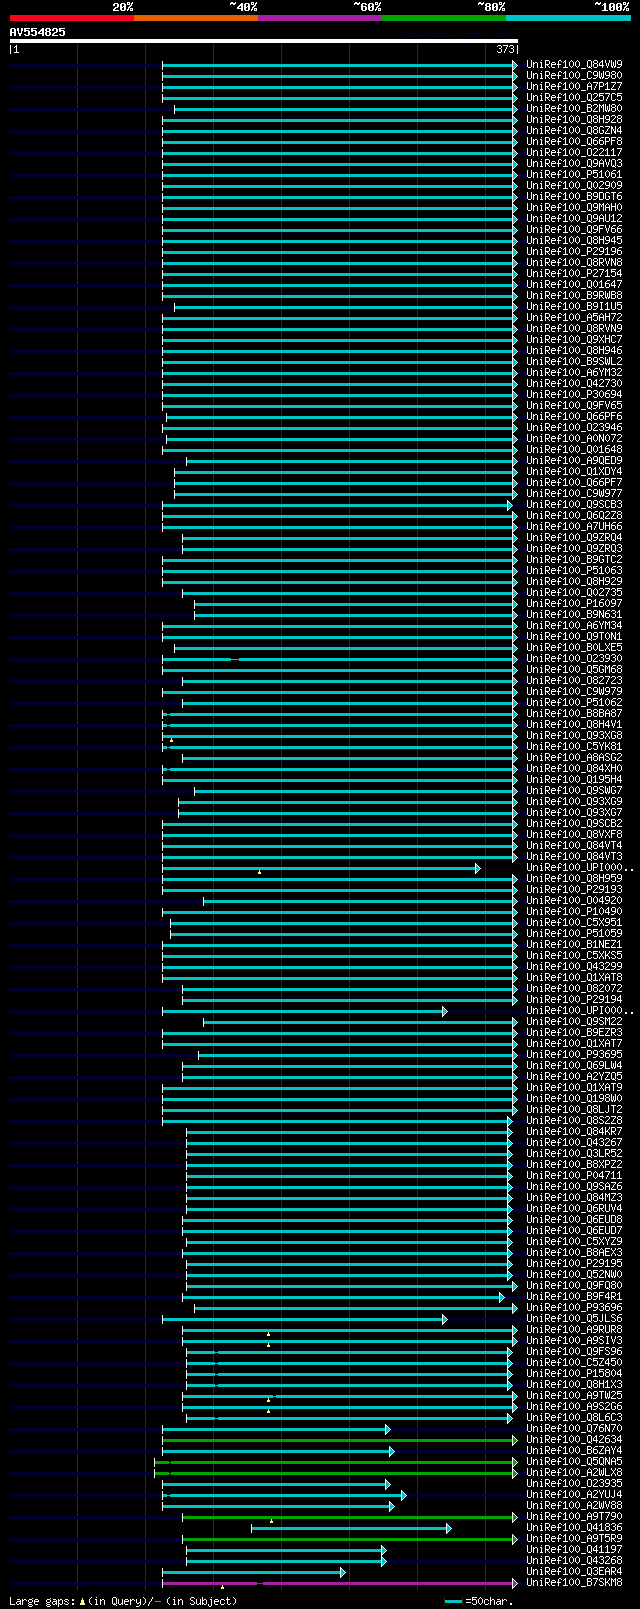
Task: Select the UniRef100_A9SIV3 label
Action: pos(574,1341)
